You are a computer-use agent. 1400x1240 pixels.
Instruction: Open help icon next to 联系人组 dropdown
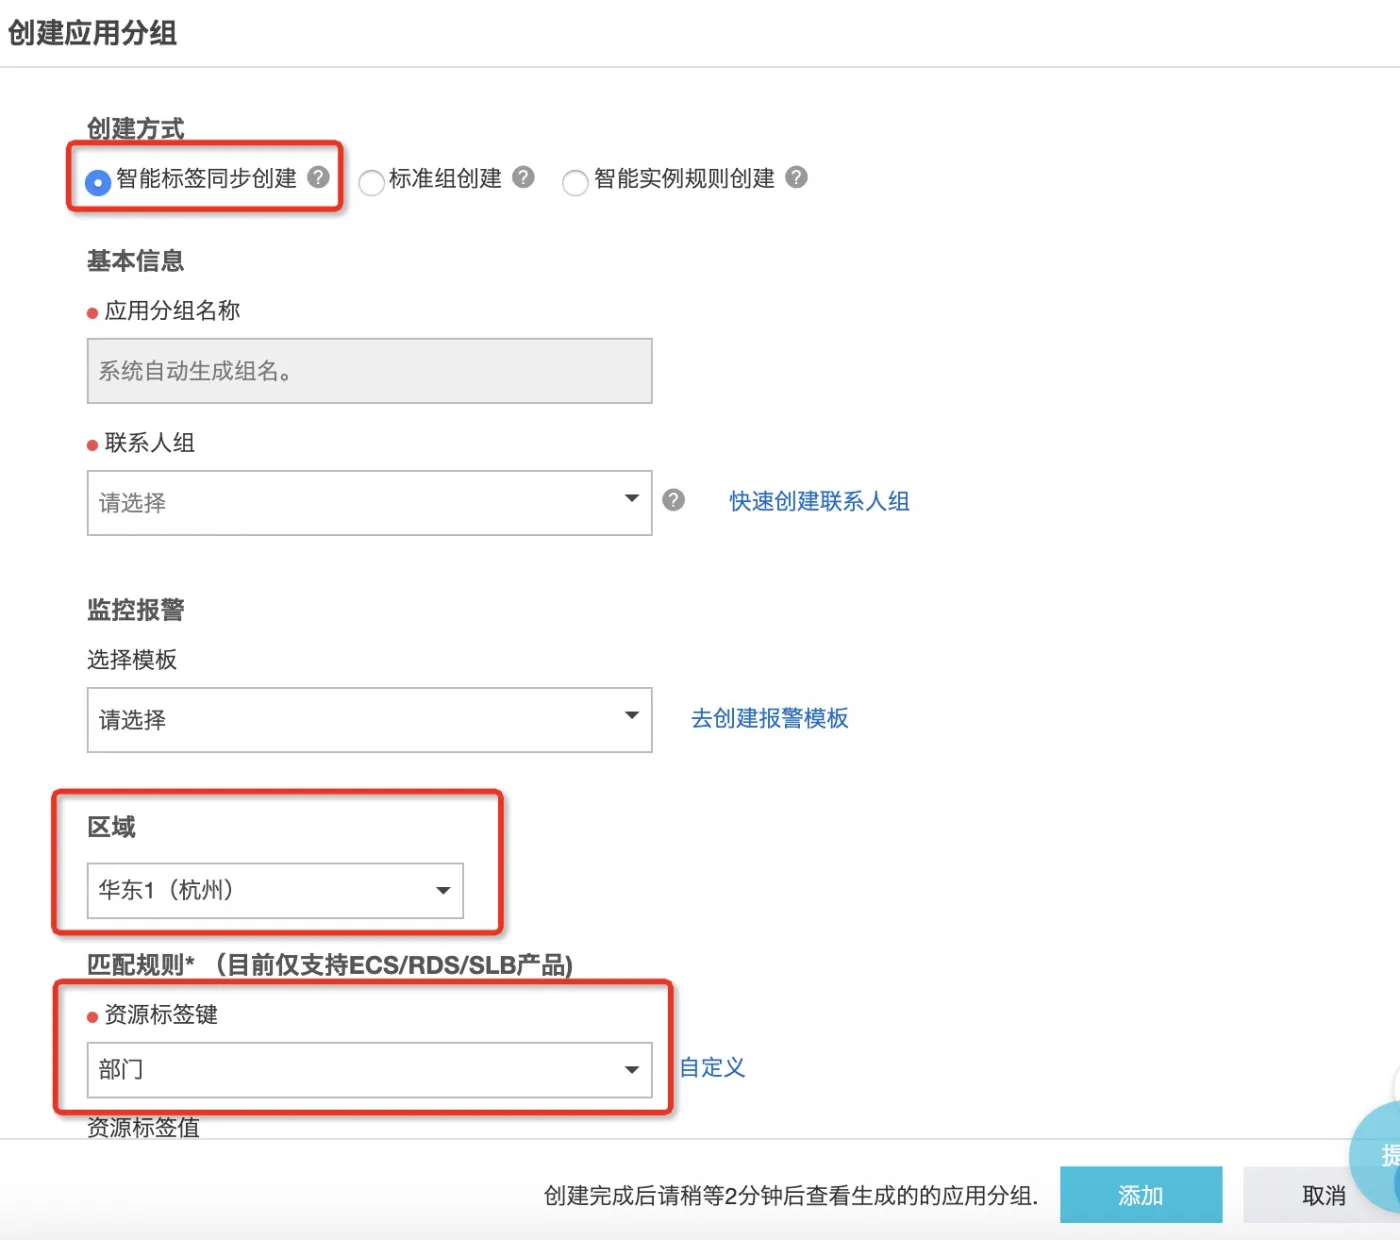coord(674,500)
